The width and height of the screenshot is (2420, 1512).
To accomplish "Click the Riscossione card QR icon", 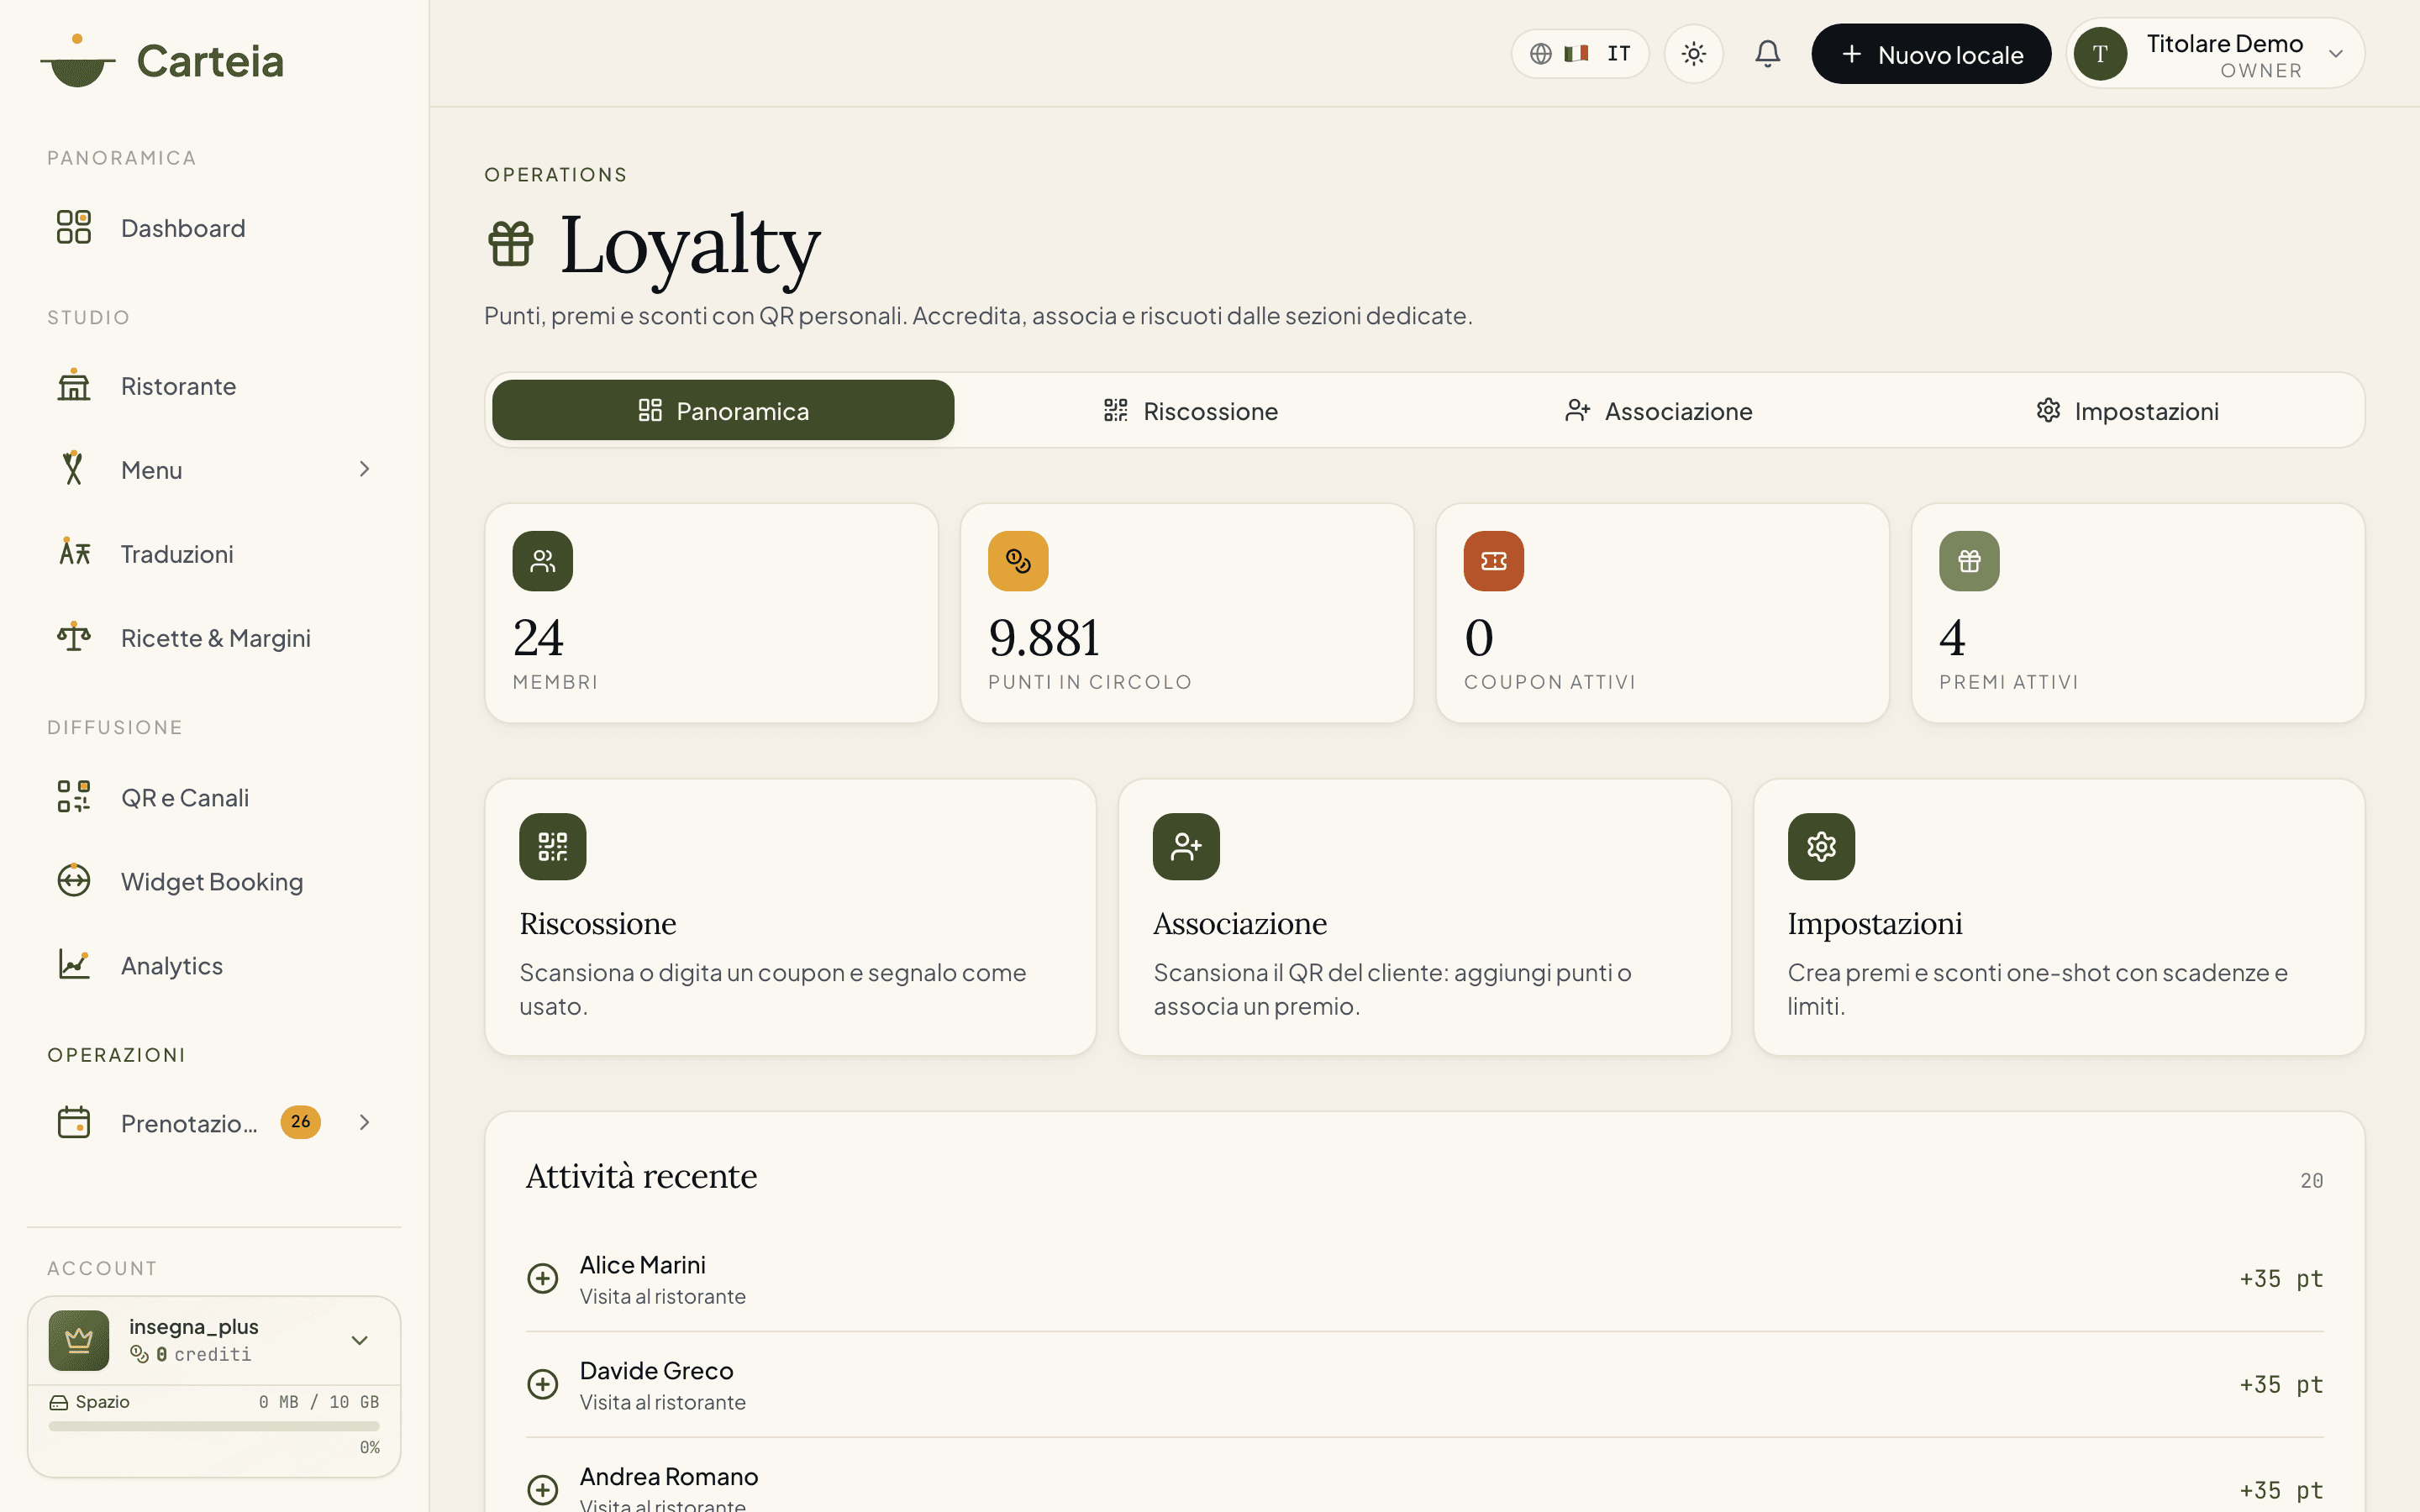I will (x=553, y=846).
